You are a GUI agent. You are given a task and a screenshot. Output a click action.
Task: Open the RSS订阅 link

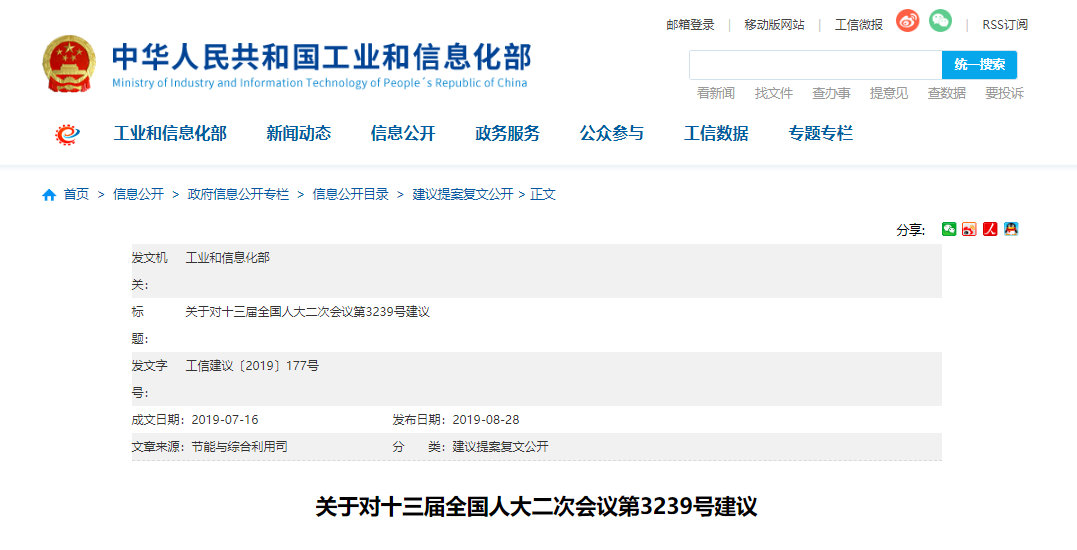coord(1004,25)
